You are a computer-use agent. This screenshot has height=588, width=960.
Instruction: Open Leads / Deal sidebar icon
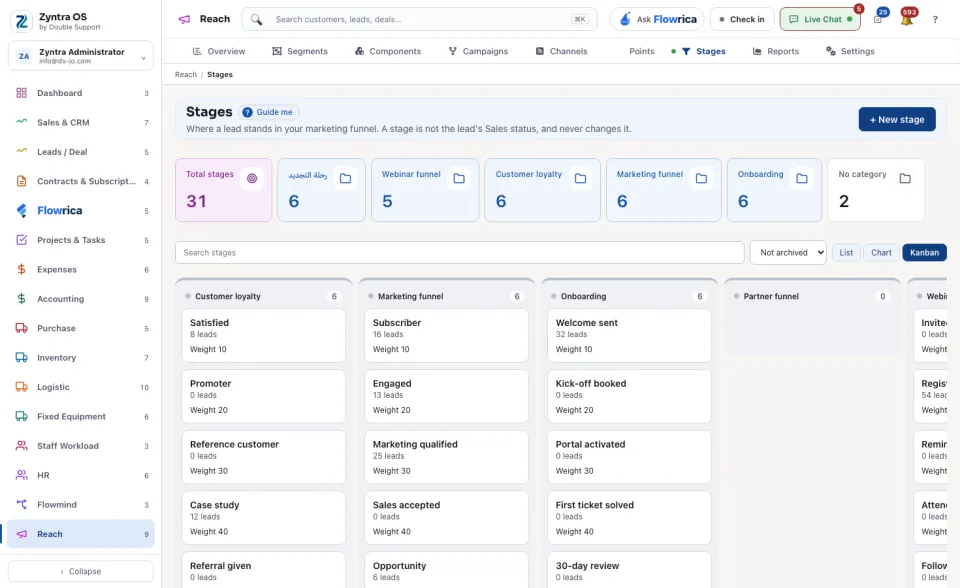21,151
